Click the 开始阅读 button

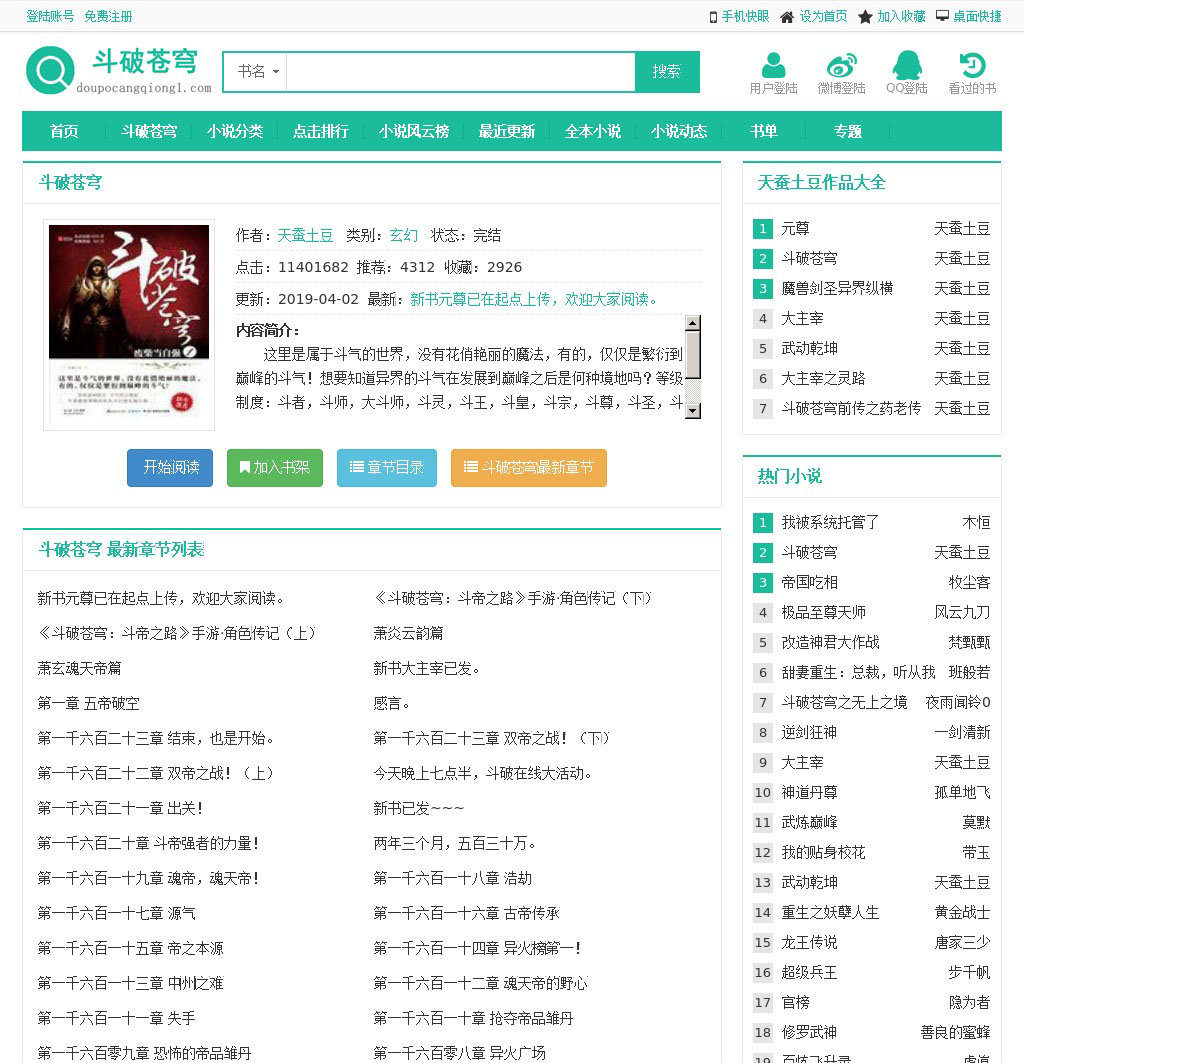(170, 468)
